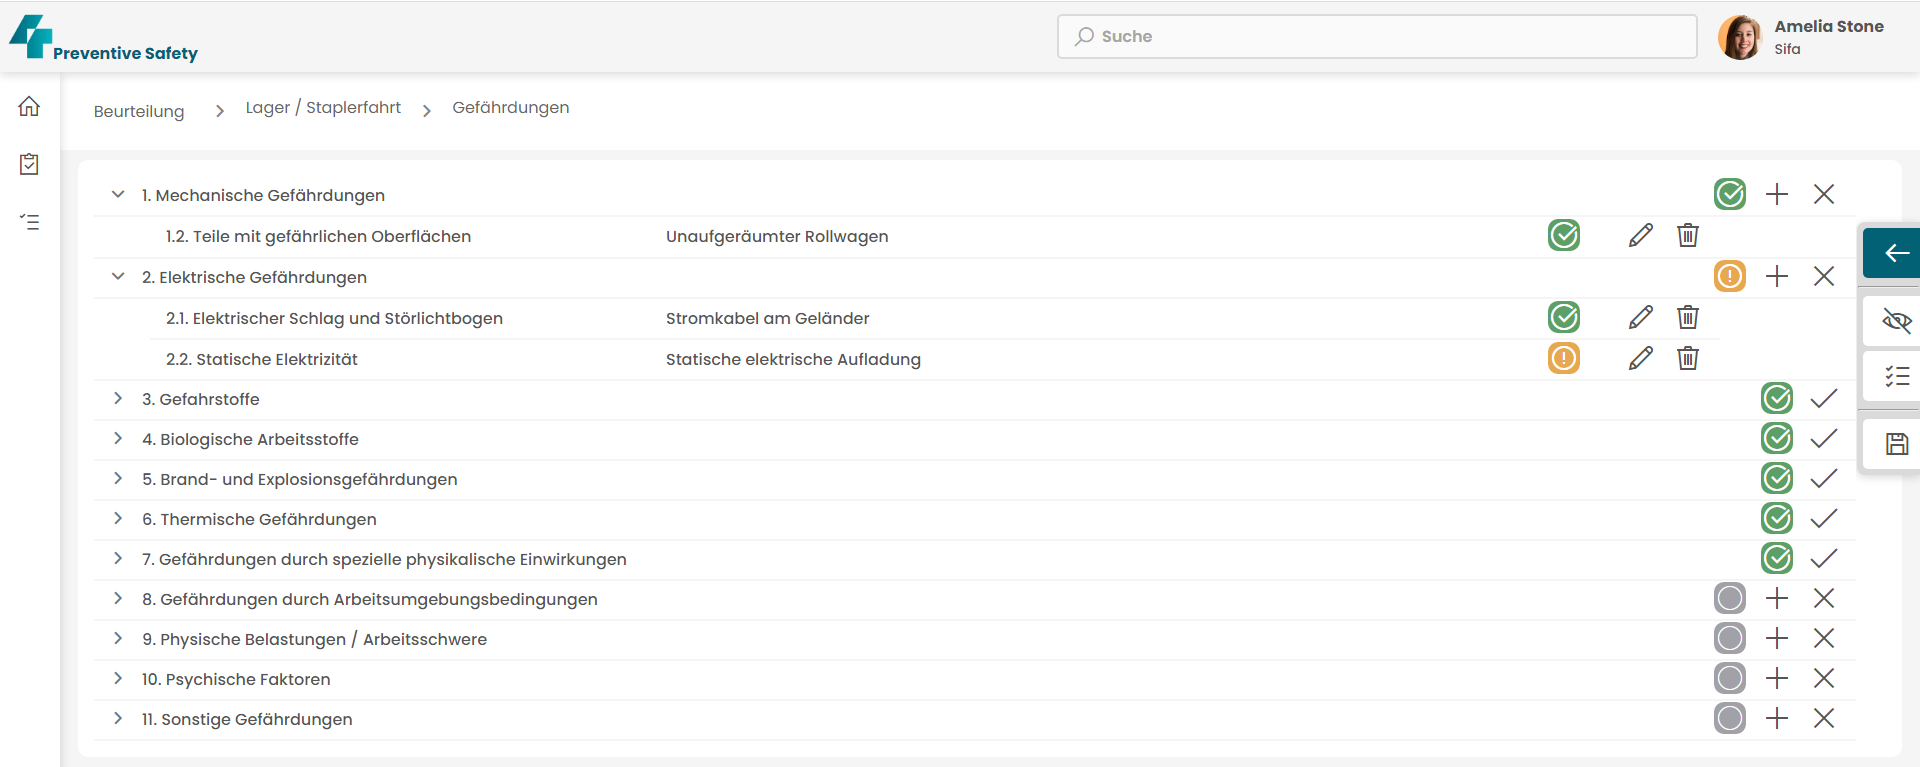
Task: Click green status of 3. Gefahrstoffe
Action: point(1777,398)
